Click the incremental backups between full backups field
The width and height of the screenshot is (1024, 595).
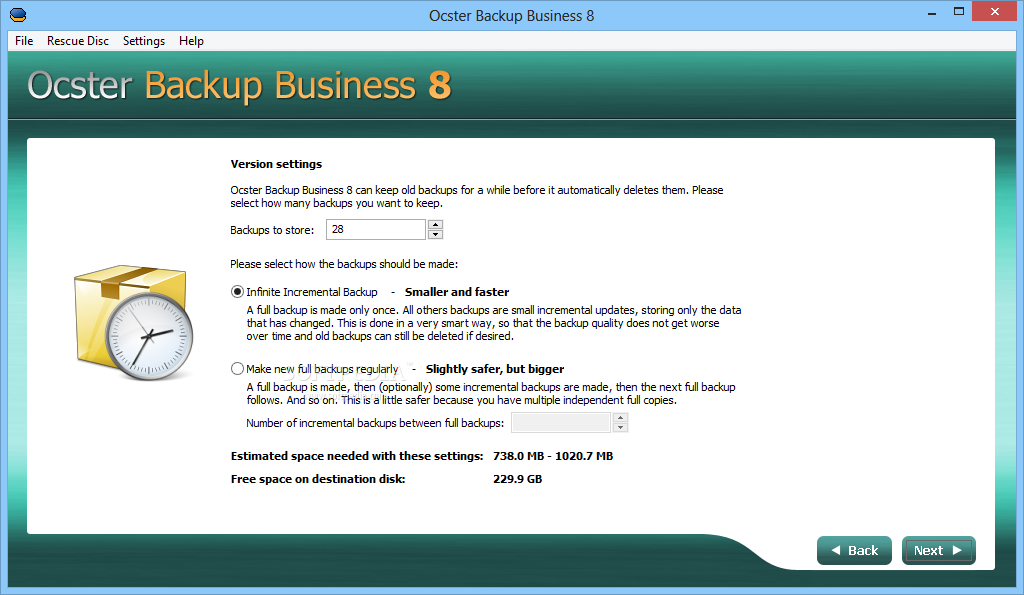(561, 423)
